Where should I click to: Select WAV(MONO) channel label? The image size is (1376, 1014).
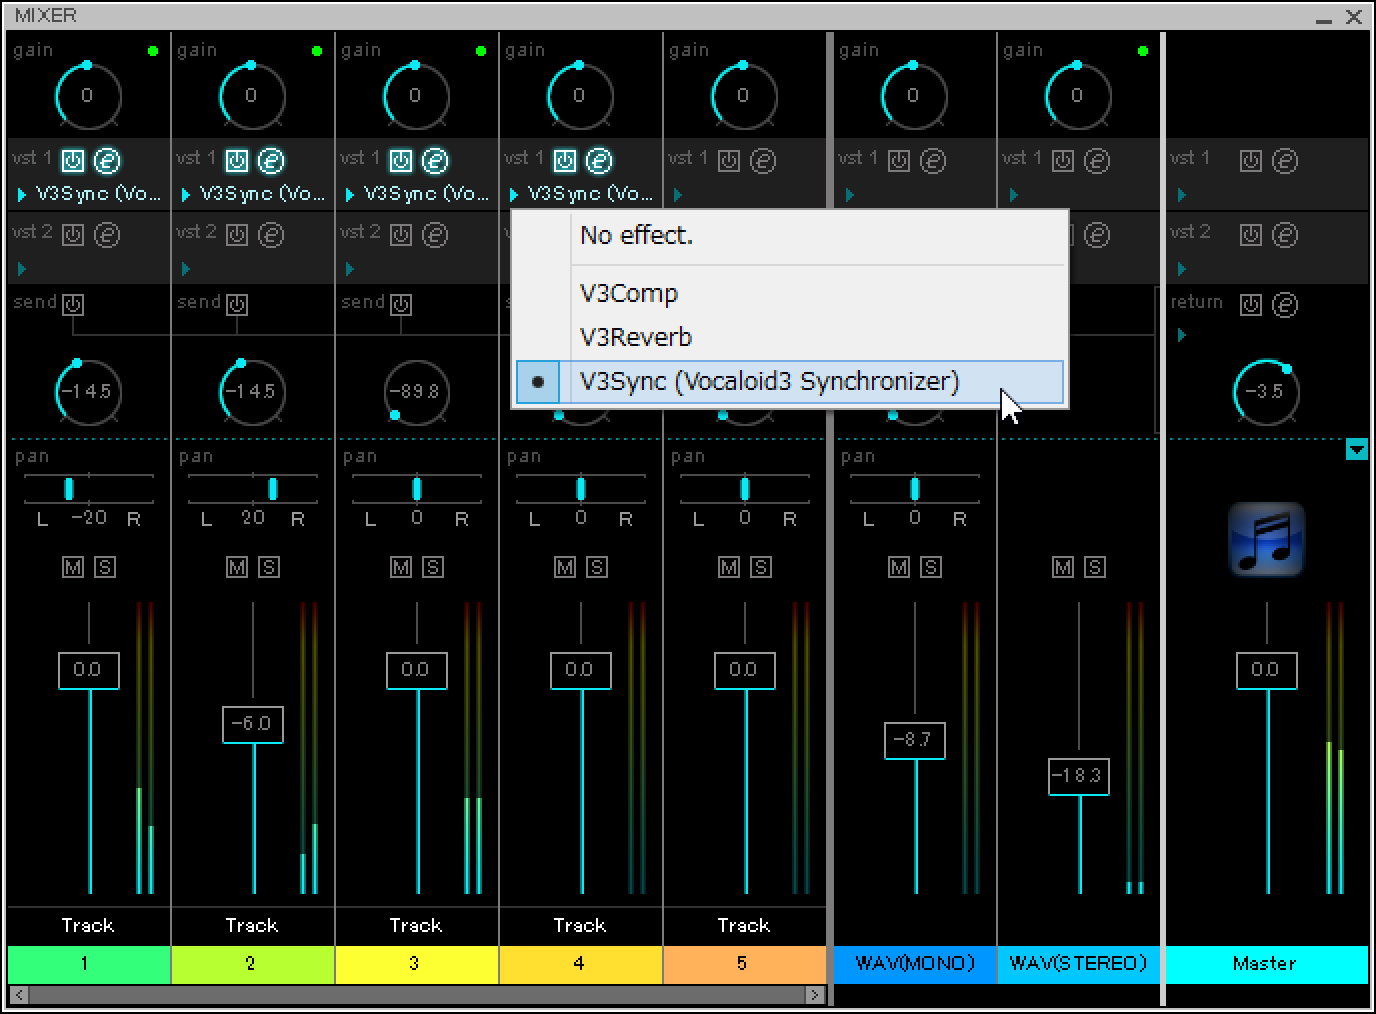915,964
